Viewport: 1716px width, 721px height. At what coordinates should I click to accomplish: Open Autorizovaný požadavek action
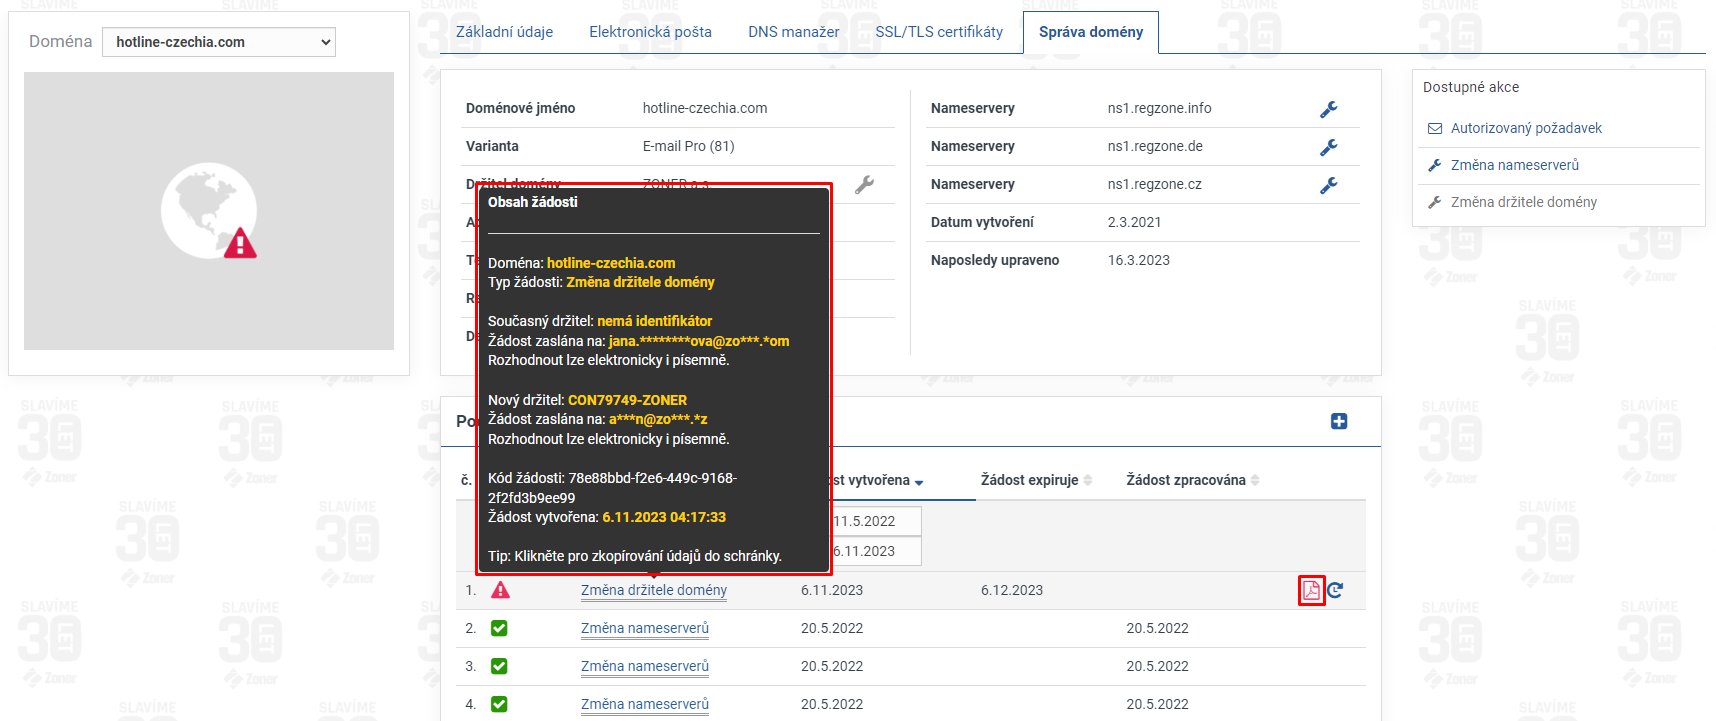[1526, 128]
